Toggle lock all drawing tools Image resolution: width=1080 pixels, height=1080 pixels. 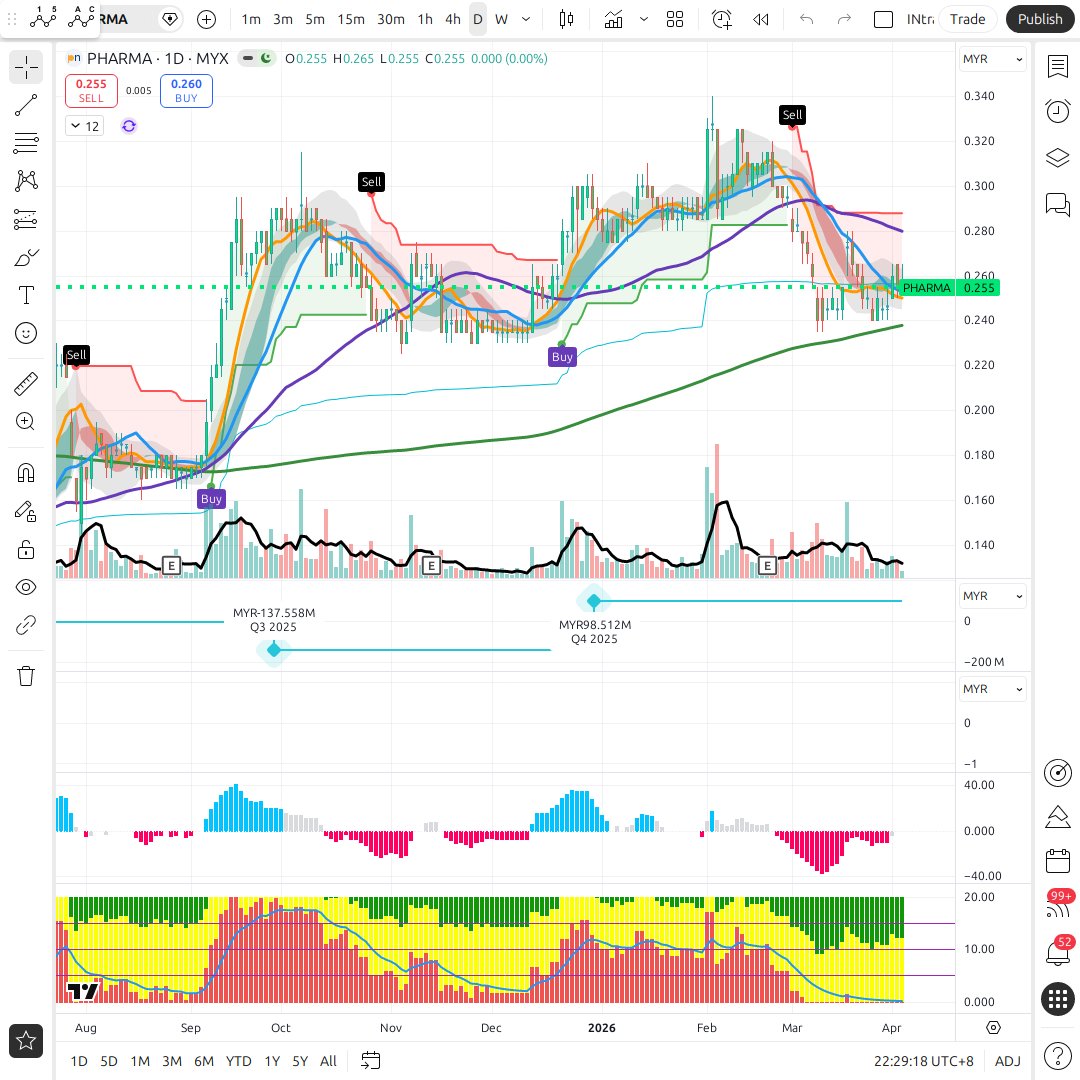coord(26,549)
